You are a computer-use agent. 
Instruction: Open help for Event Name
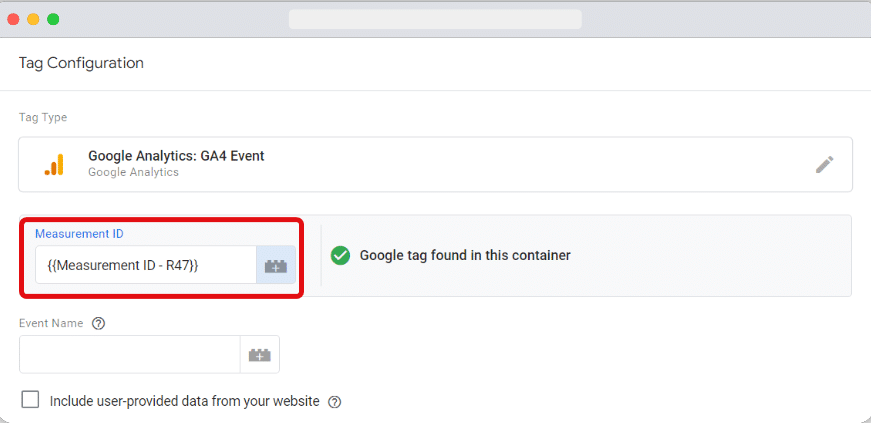point(98,324)
